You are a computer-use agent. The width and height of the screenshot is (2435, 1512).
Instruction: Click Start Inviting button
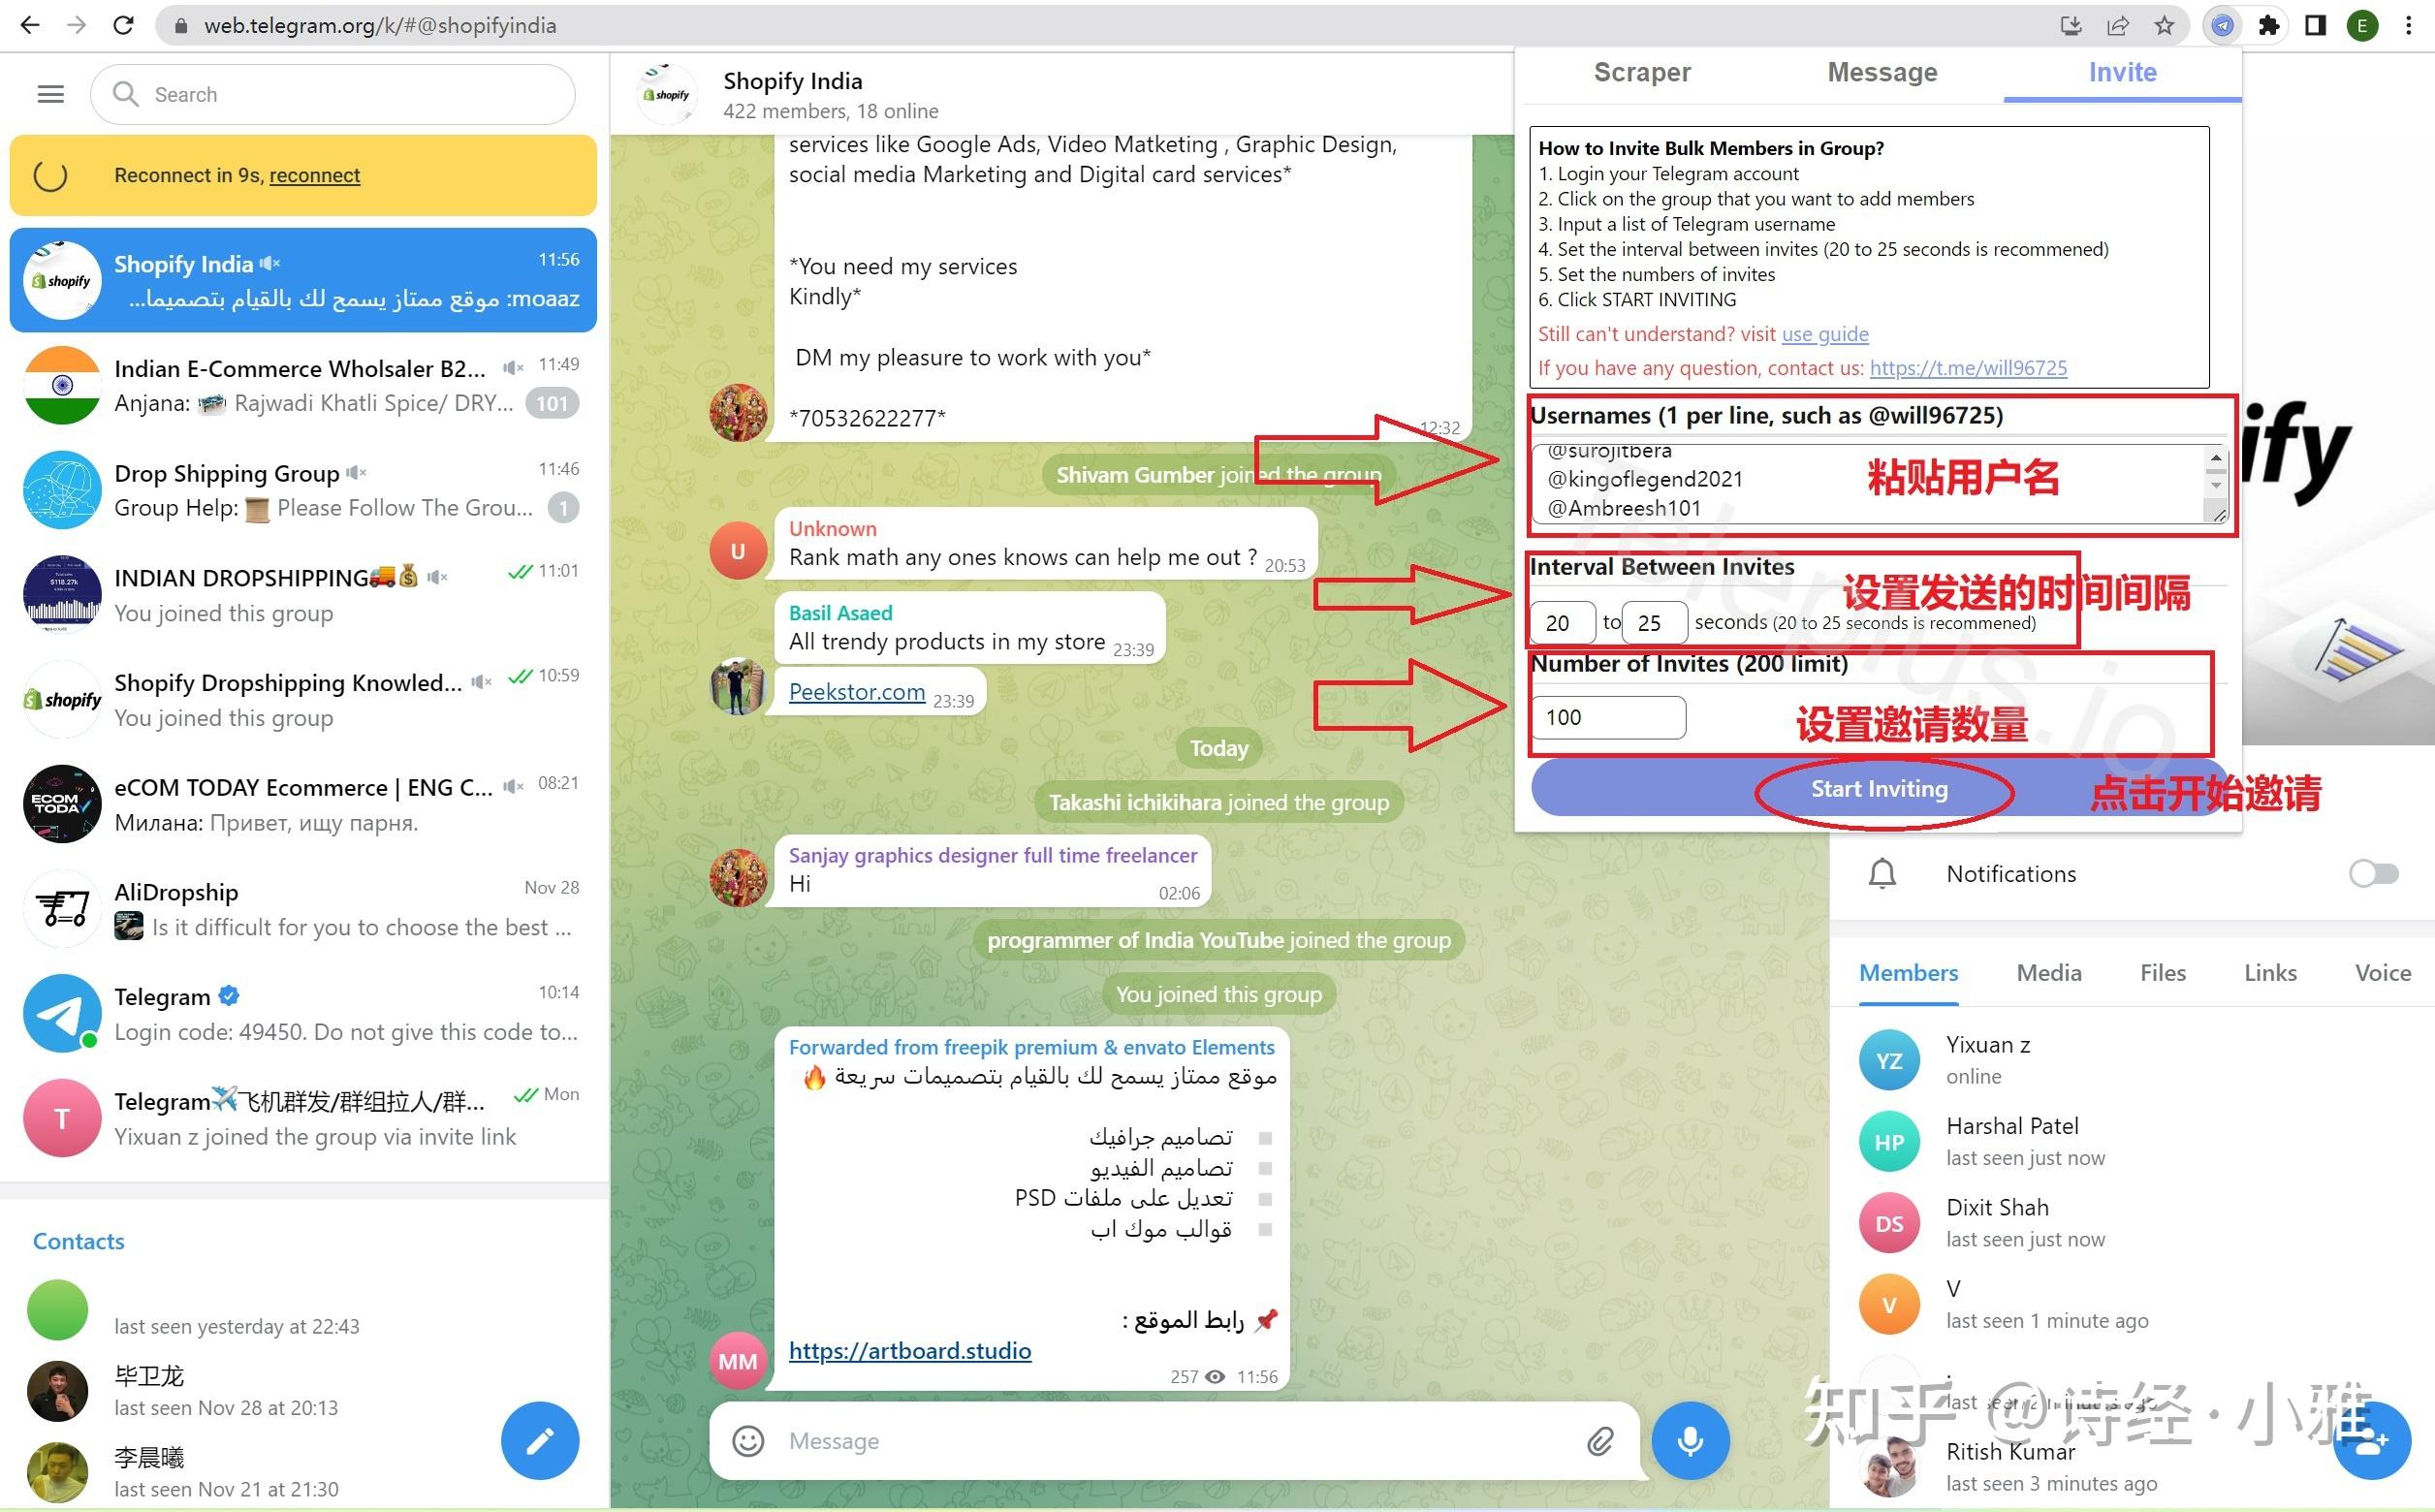click(1880, 787)
